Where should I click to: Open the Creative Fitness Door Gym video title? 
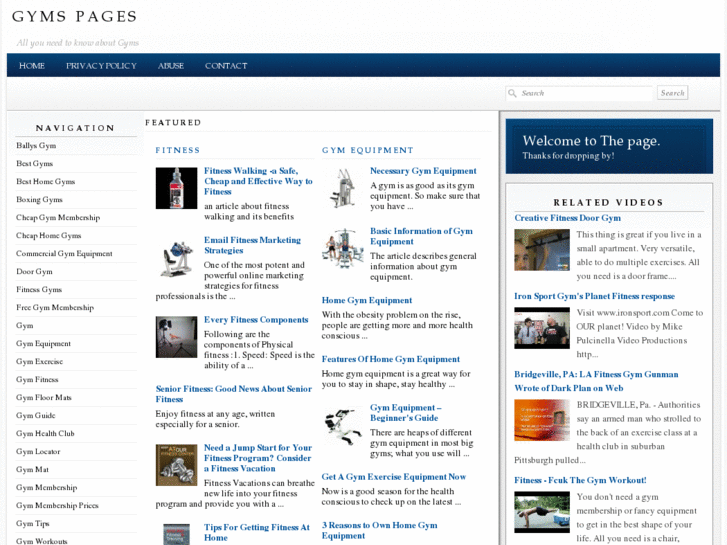(568, 218)
